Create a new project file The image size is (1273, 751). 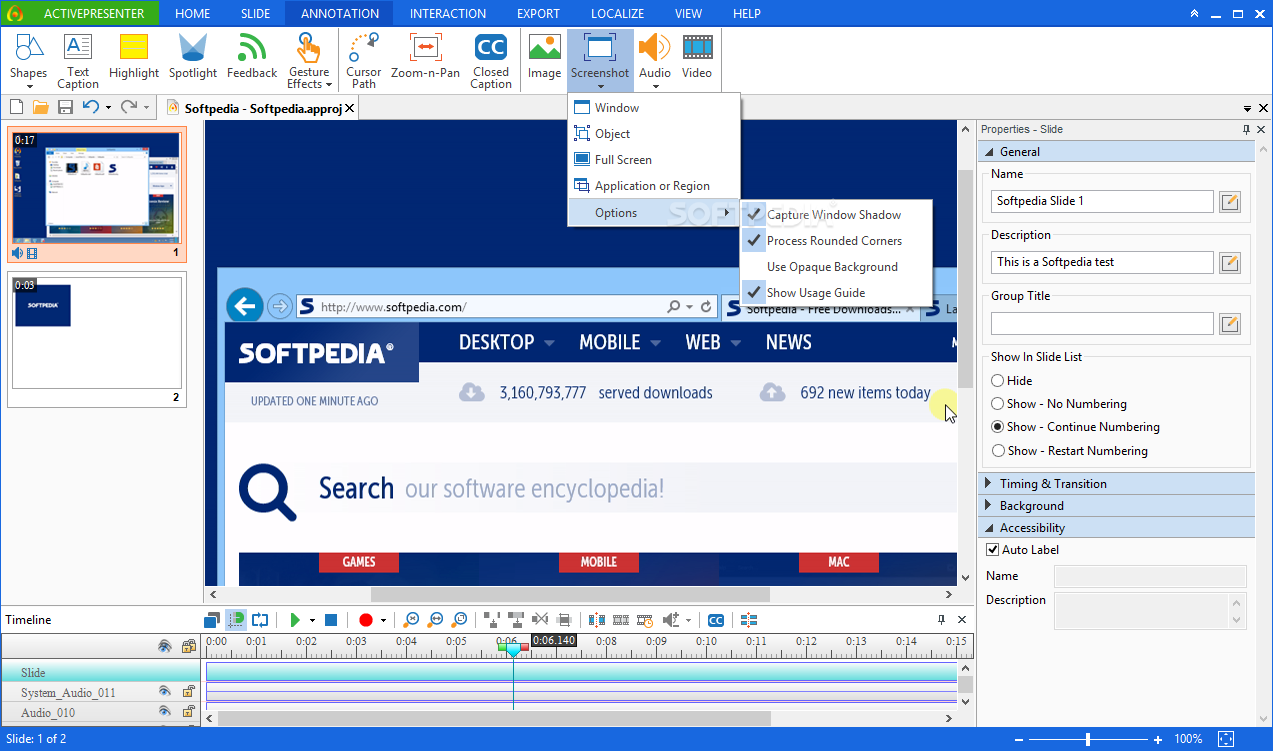17,107
